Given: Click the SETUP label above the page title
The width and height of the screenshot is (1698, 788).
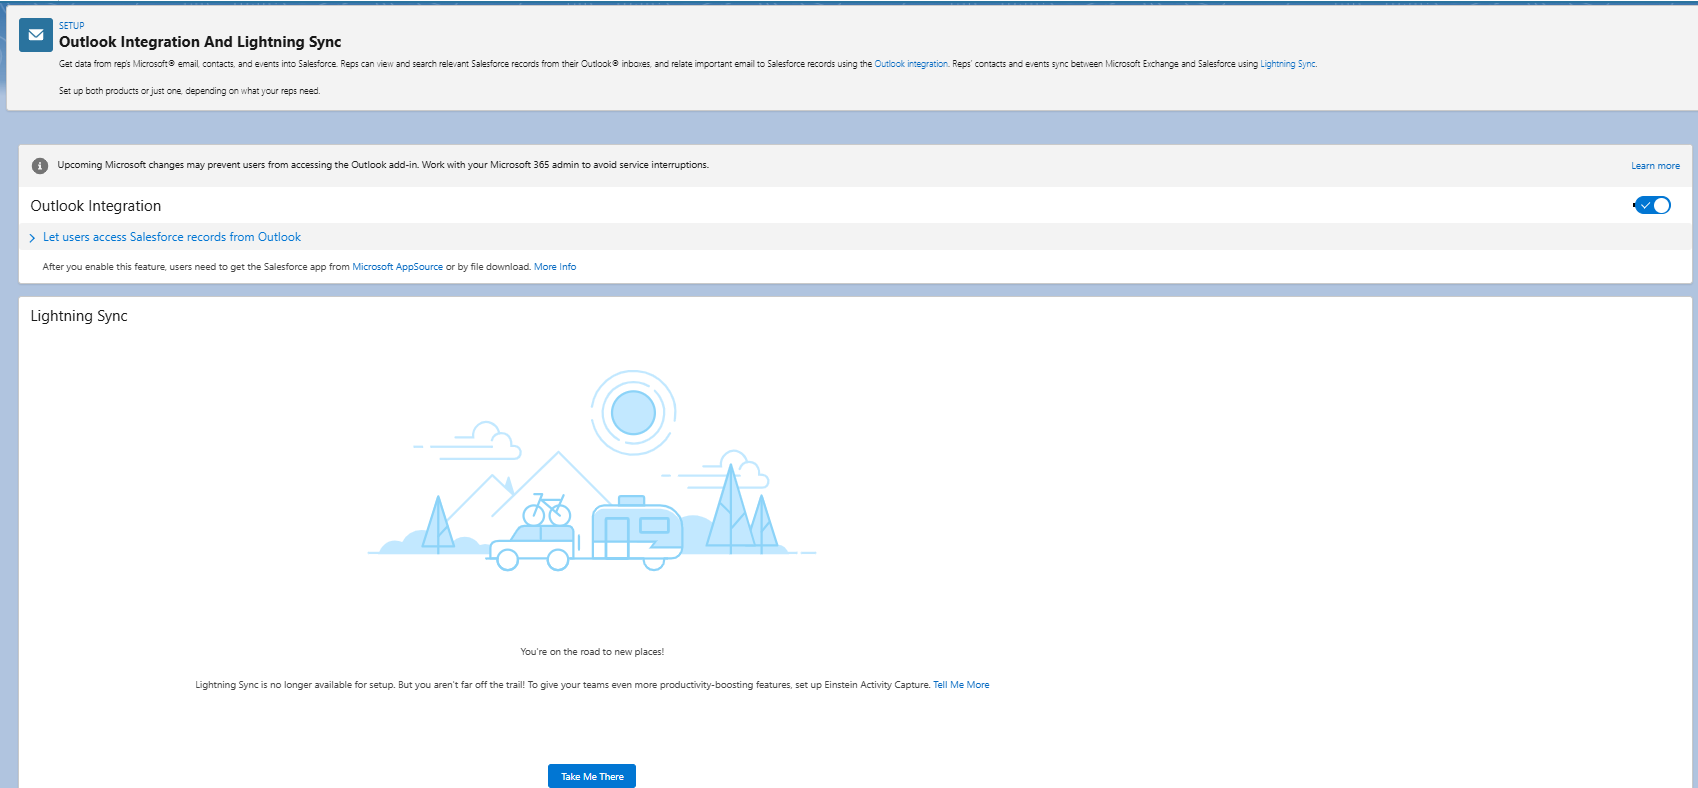Looking at the screenshot, I should tap(72, 26).
